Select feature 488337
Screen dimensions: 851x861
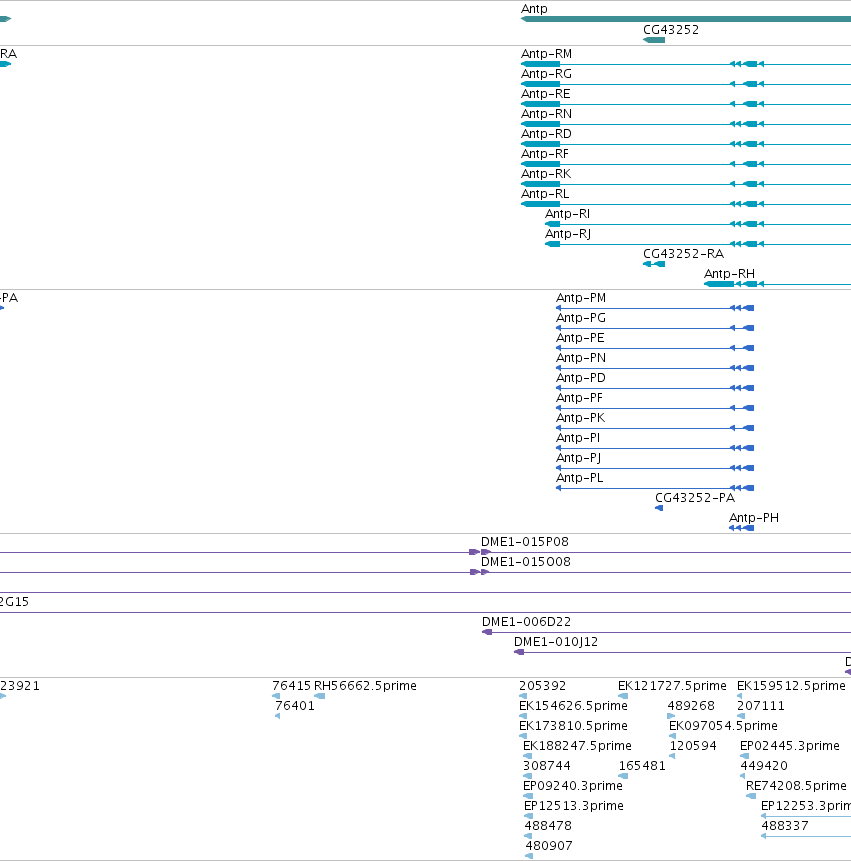coord(785,826)
